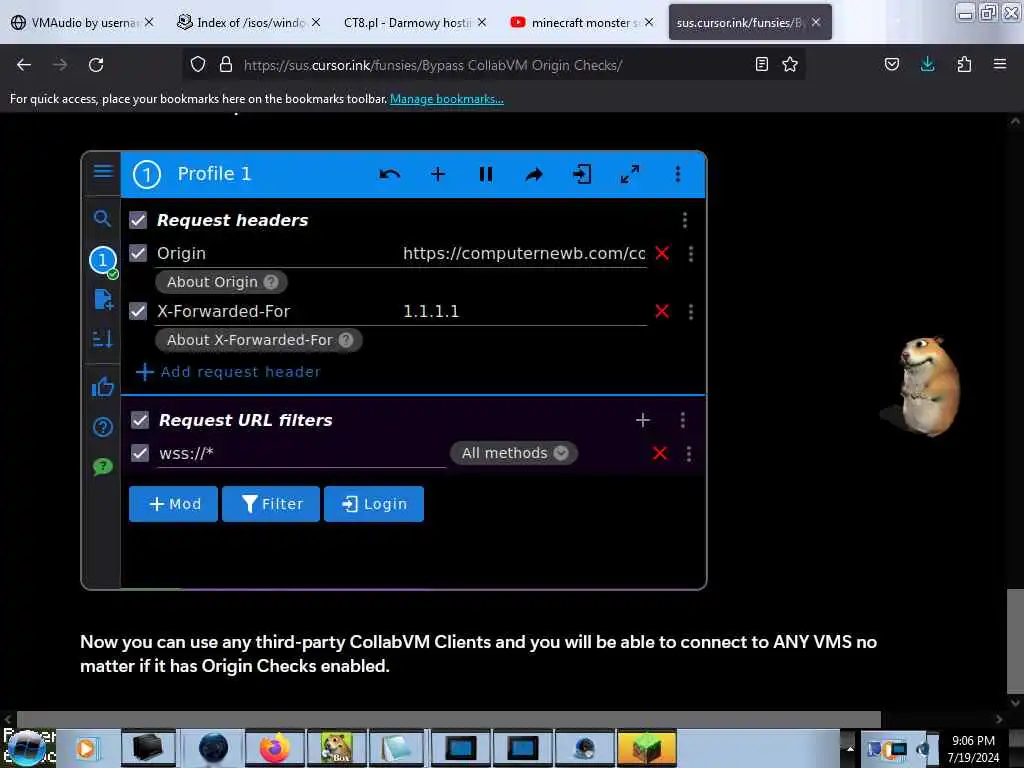Click the Origin value field
Viewport: 1024px width, 768px height.
tap(524, 253)
